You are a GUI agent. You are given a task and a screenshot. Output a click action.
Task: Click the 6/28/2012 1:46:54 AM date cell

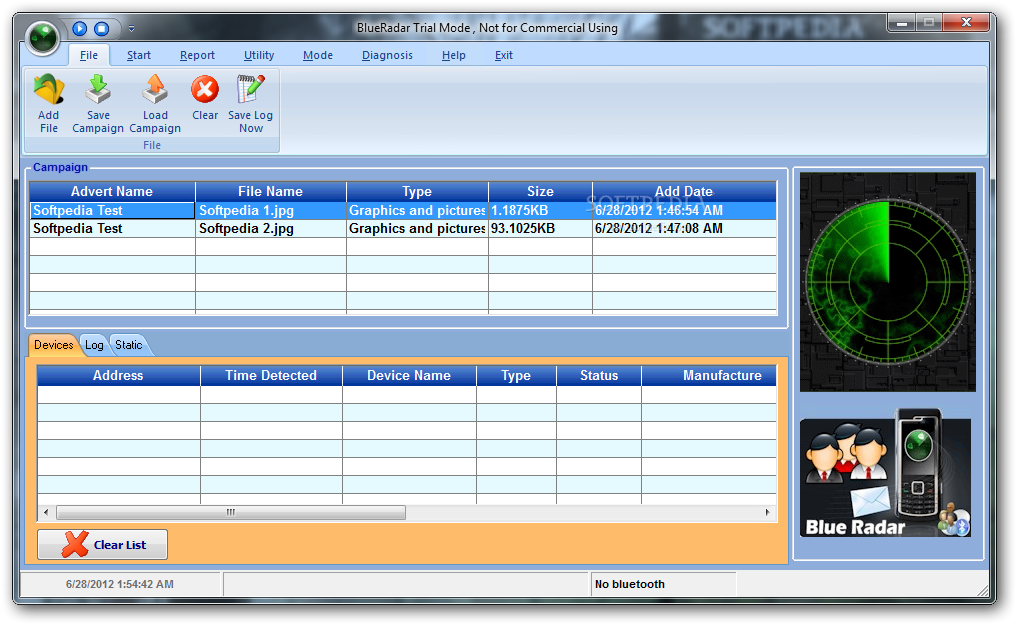(684, 210)
